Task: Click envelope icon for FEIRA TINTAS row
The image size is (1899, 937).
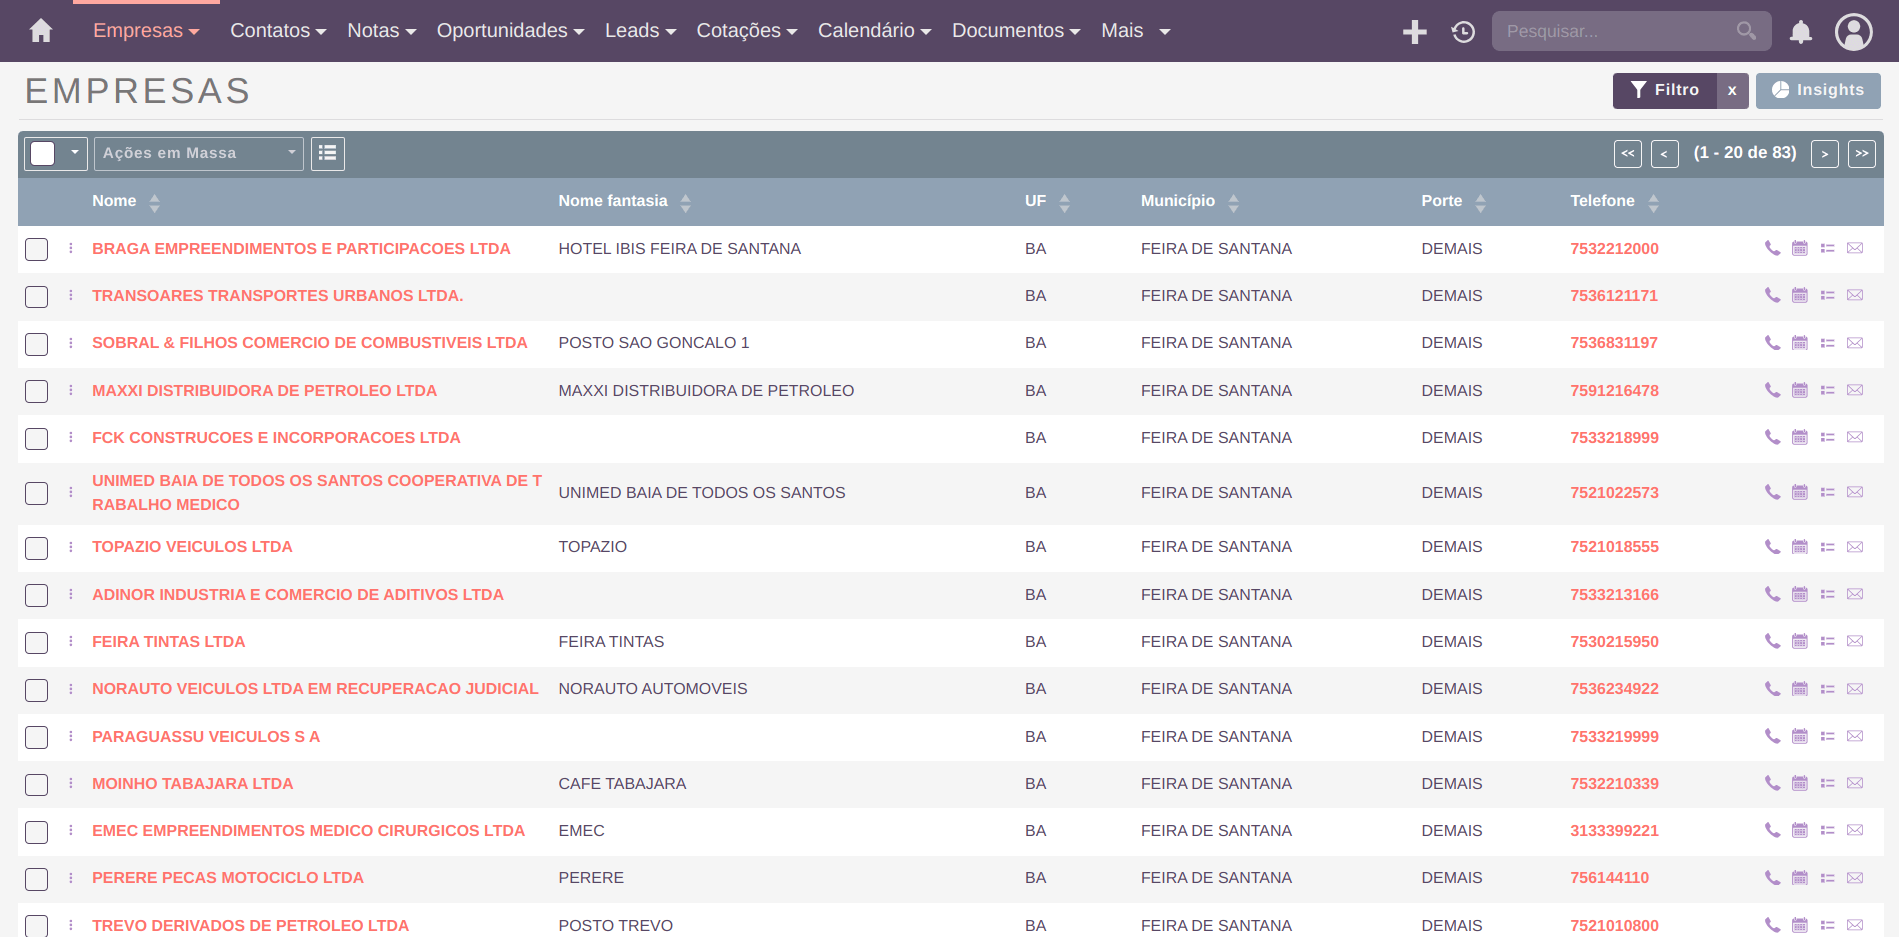Action: pos(1855,641)
